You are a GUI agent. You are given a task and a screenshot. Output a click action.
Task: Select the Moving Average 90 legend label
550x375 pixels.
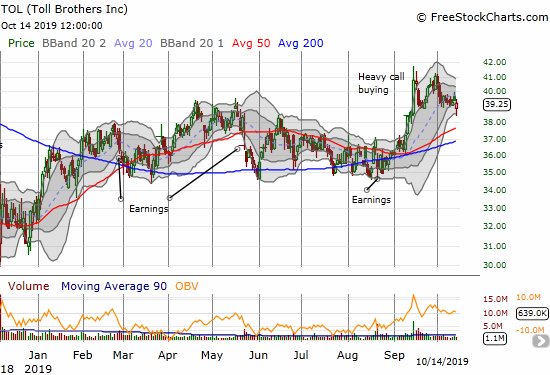click(114, 286)
